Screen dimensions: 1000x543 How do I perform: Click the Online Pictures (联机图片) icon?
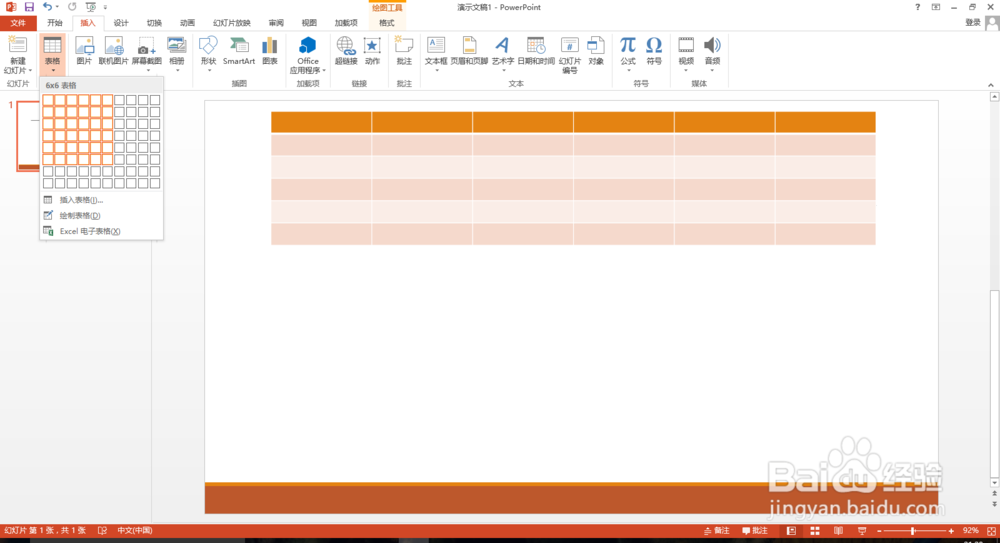click(x=114, y=51)
